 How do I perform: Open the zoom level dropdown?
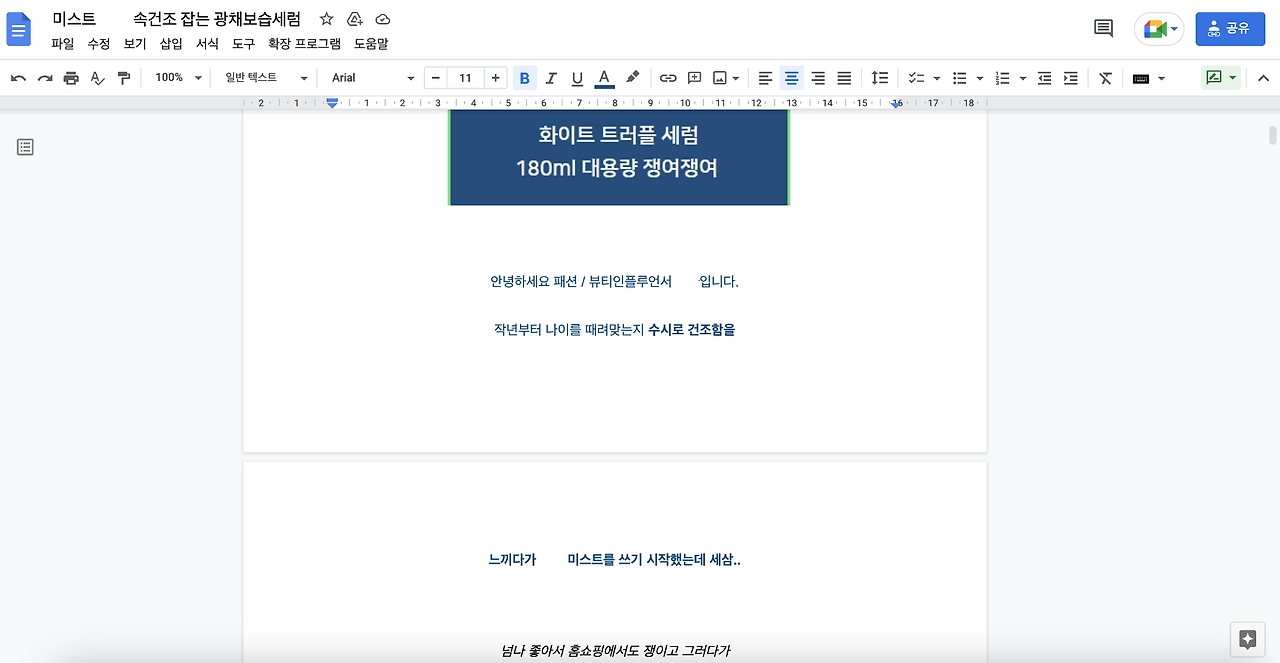[175, 77]
